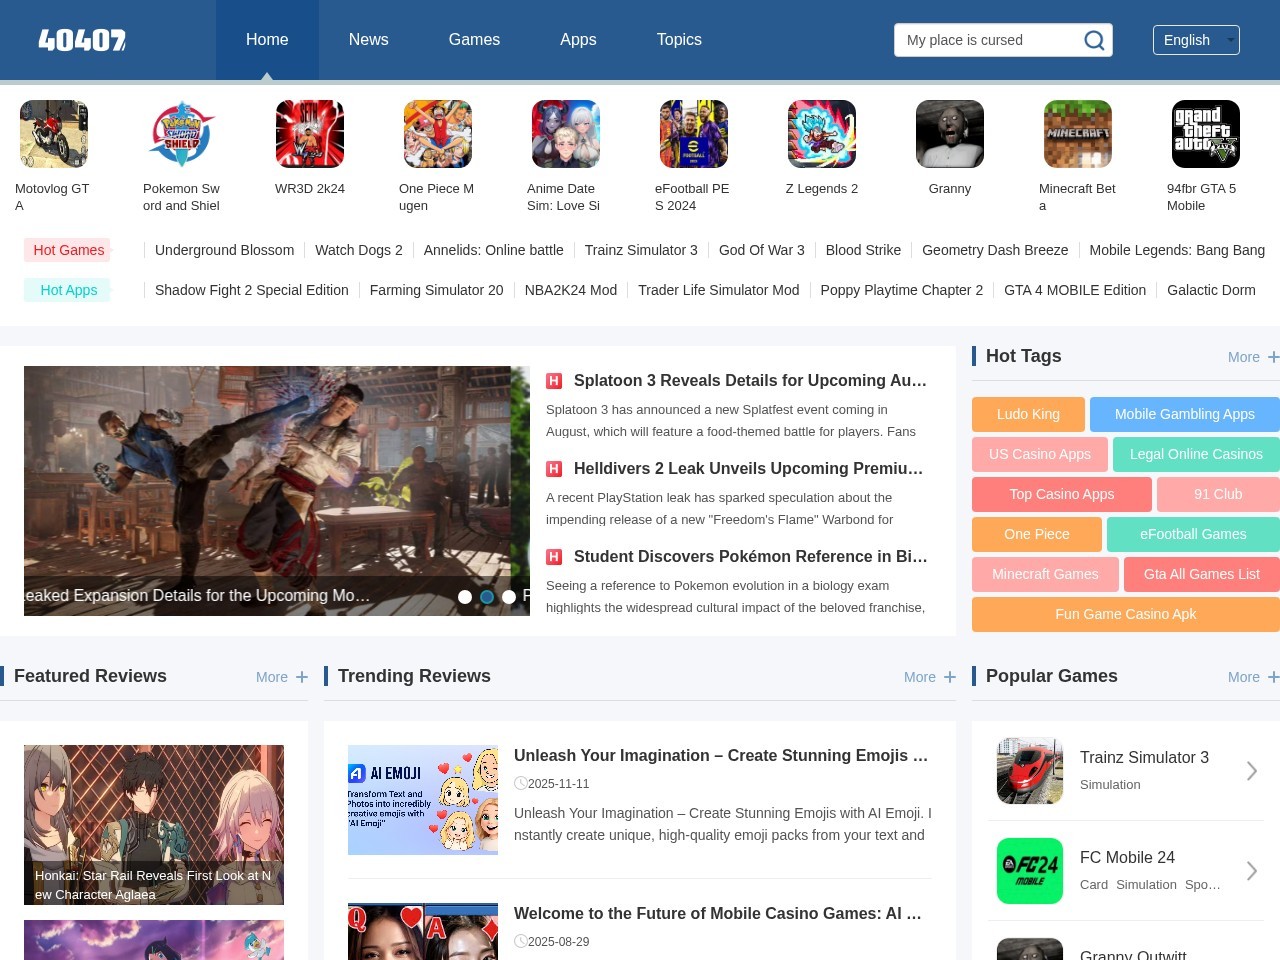The width and height of the screenshot is (1280, 960).
Task: Click the red H badge beside Splatoon 3 headline
Action: point(554,381)
